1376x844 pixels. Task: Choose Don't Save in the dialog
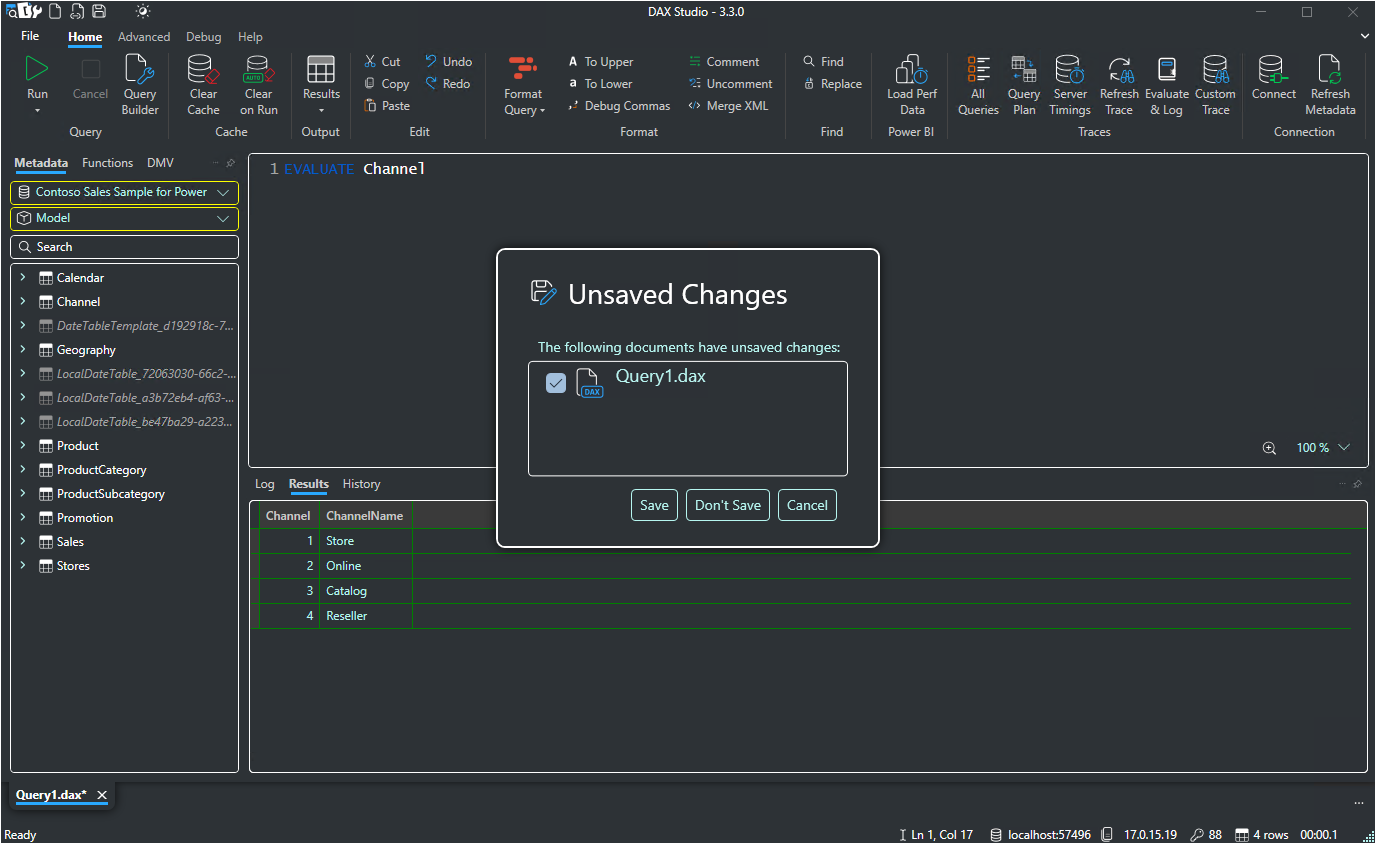[x=728, y=505]
